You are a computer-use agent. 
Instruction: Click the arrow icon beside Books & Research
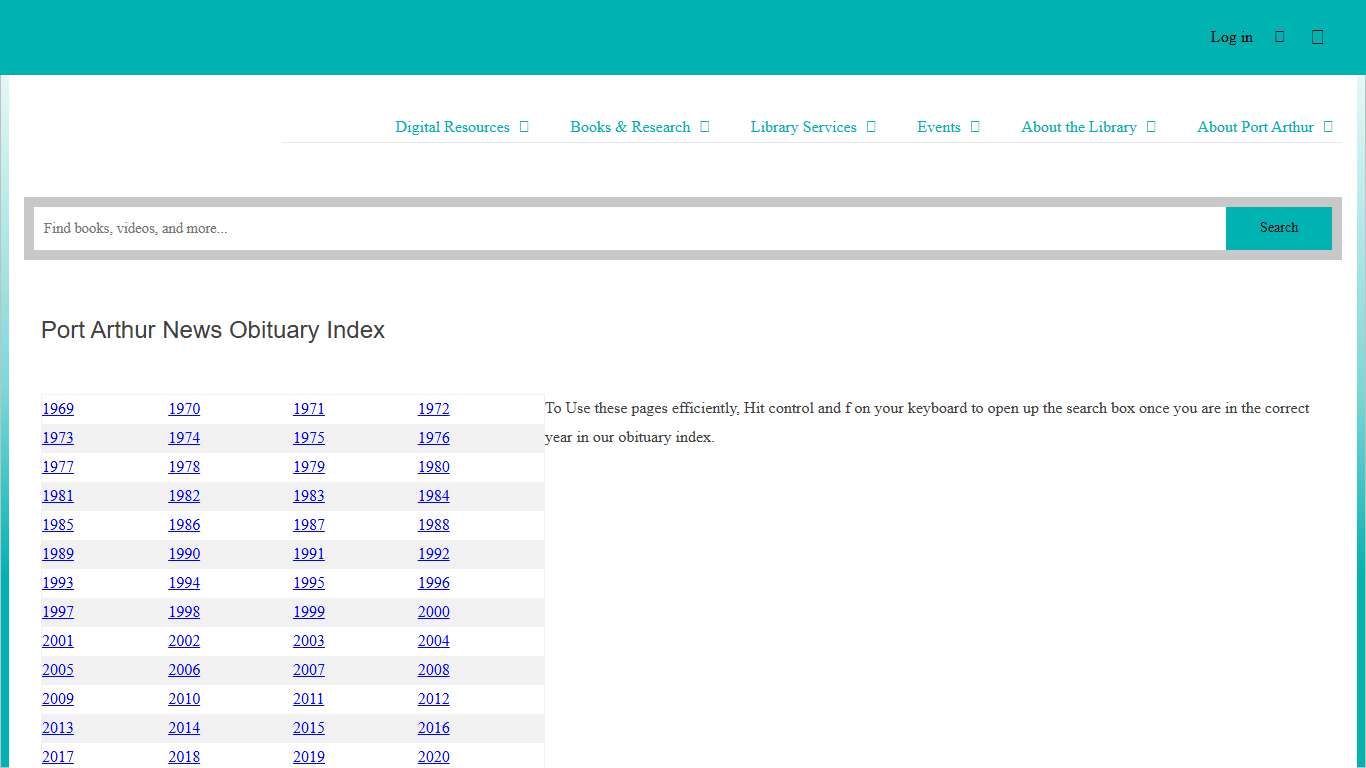click(705, 127)
